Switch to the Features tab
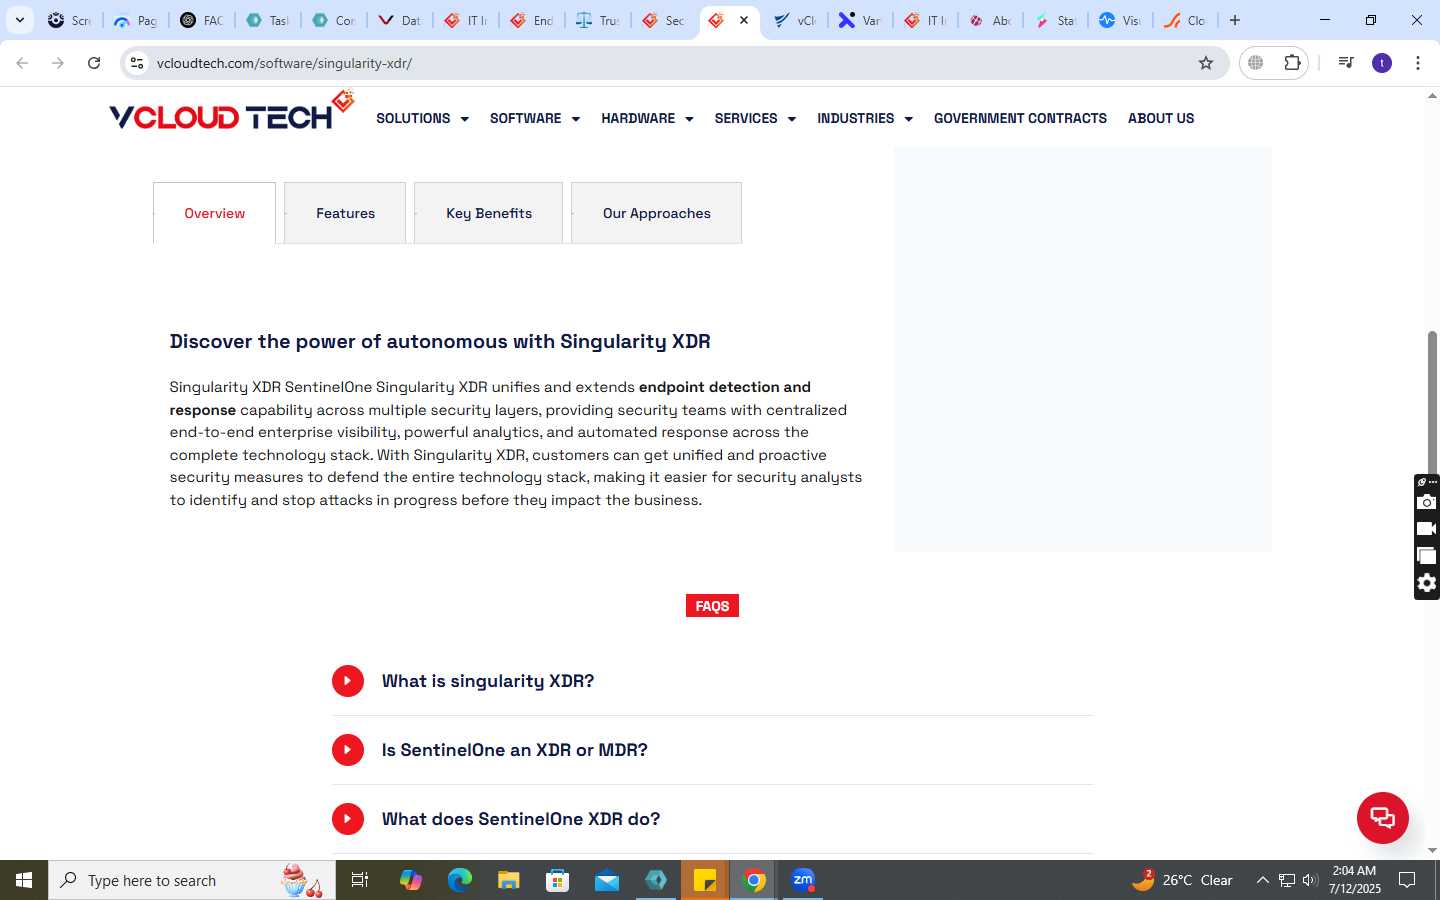This screenshot has width=1440, height=900. pyautogui.click(x=345, y=213)
